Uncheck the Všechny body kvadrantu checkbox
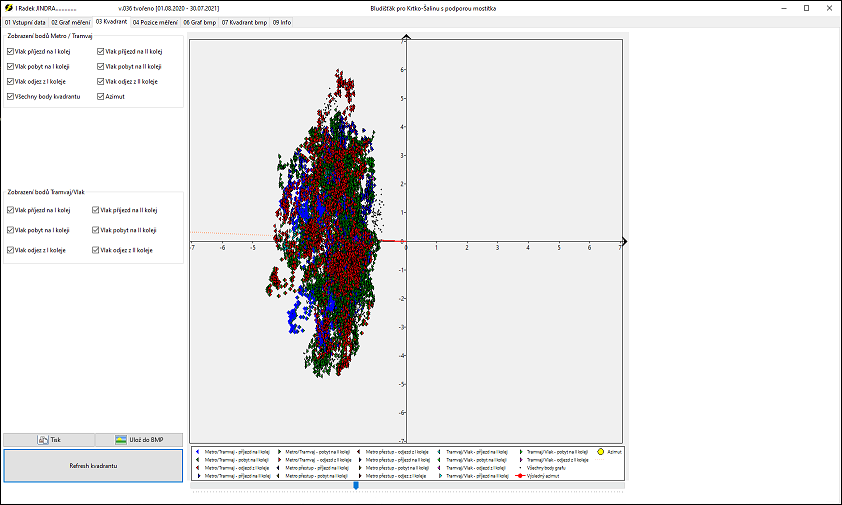 (x=10, y=97)
